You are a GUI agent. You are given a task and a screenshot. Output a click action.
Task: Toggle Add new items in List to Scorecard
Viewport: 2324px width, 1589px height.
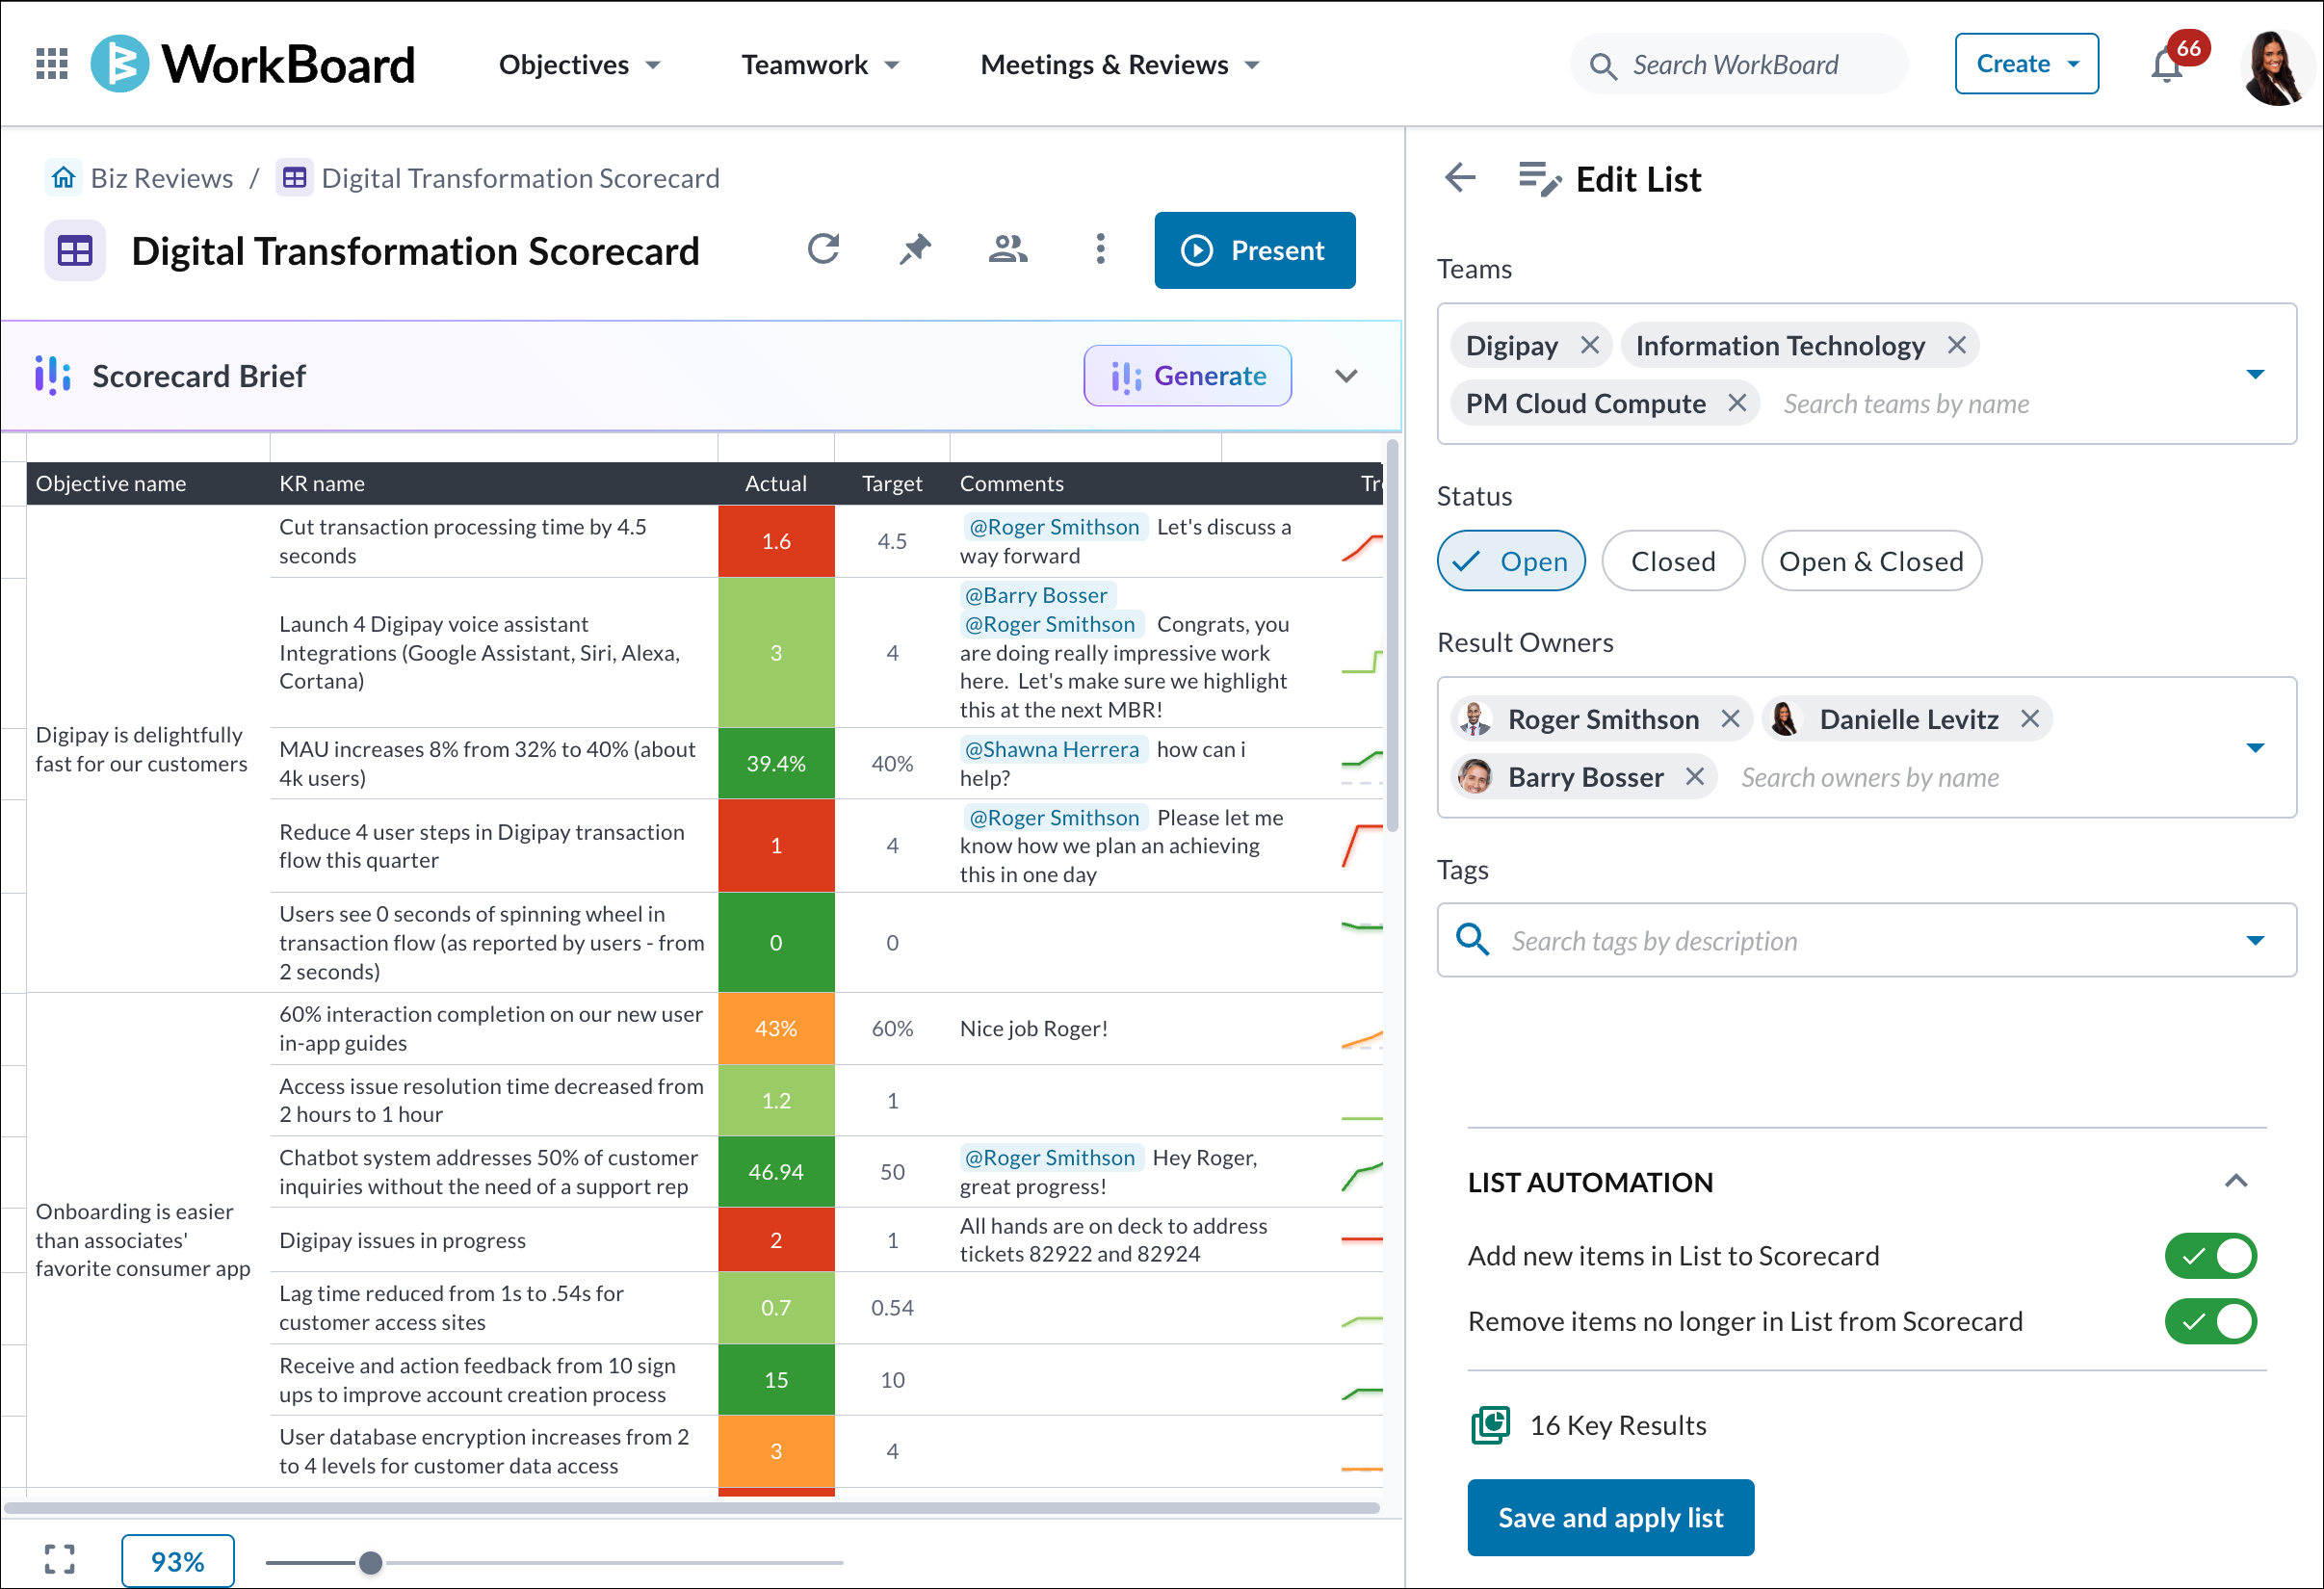click(2211, 1256)
